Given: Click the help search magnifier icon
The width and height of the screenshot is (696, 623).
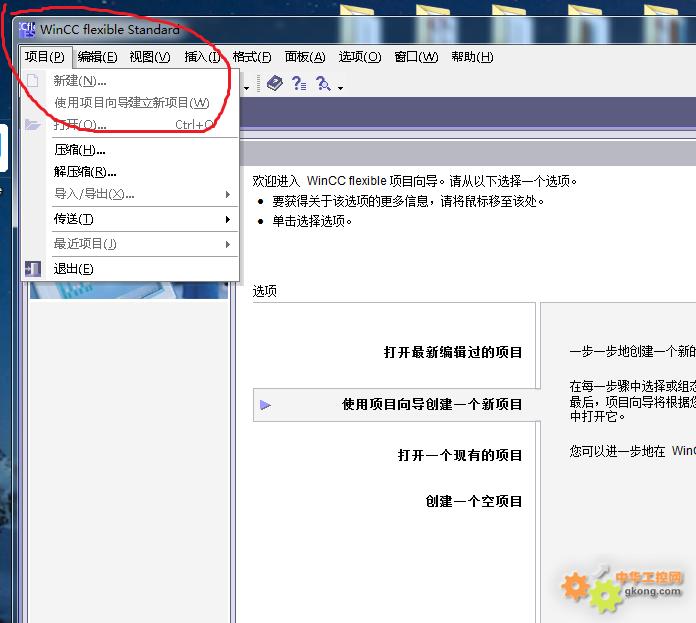Looking at the screenshot, I should 323,83.
